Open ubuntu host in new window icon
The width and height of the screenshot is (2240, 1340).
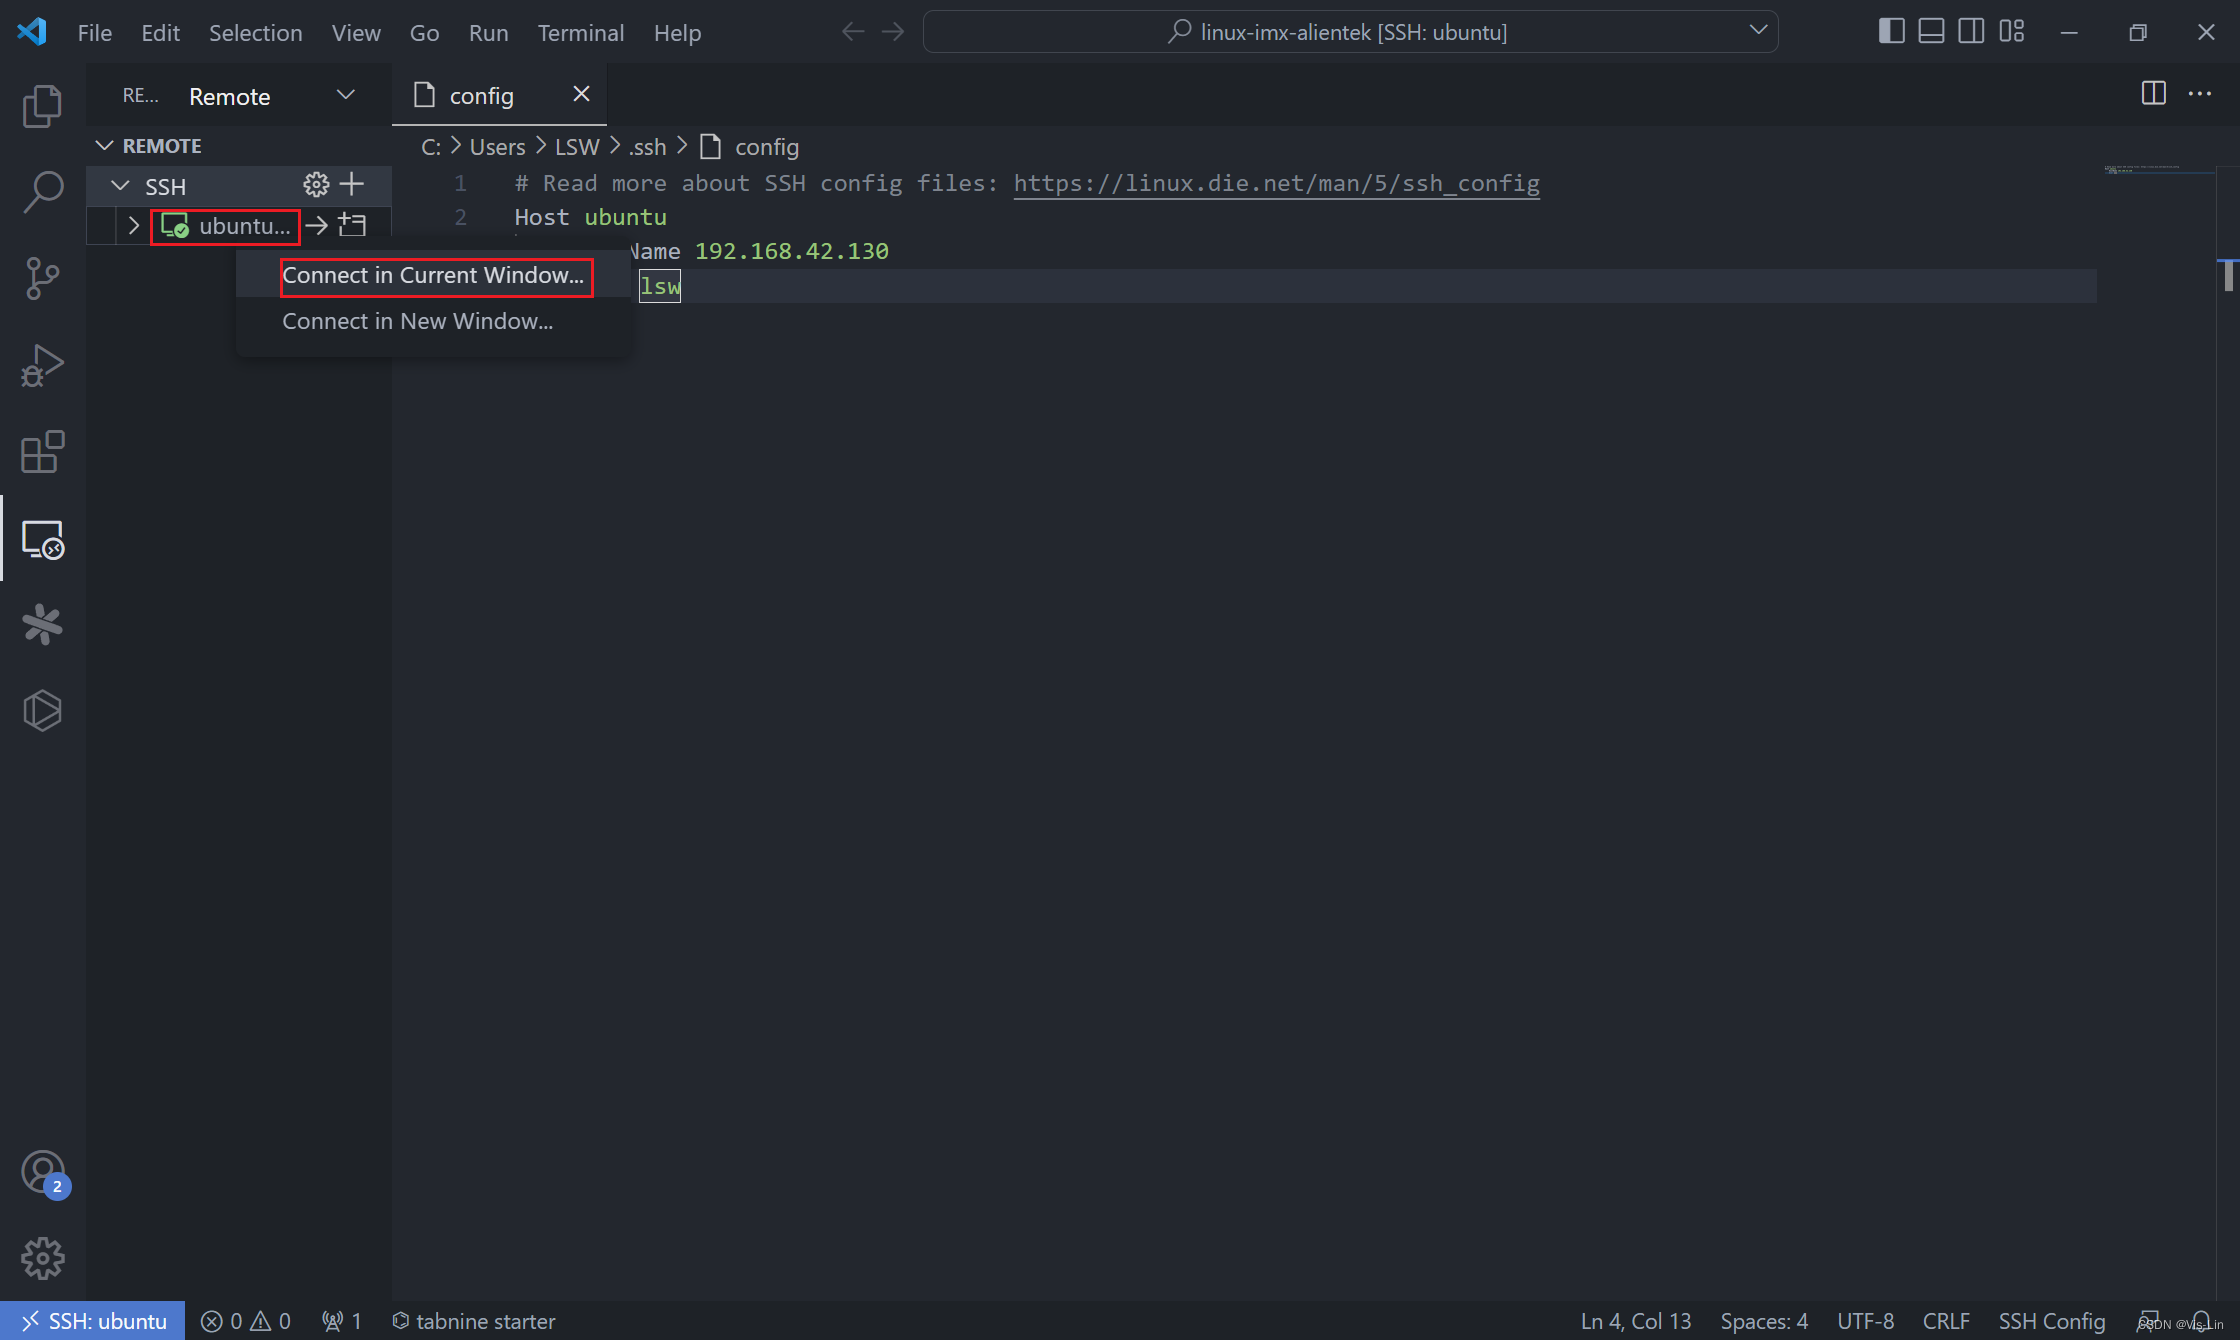[352, 226]
